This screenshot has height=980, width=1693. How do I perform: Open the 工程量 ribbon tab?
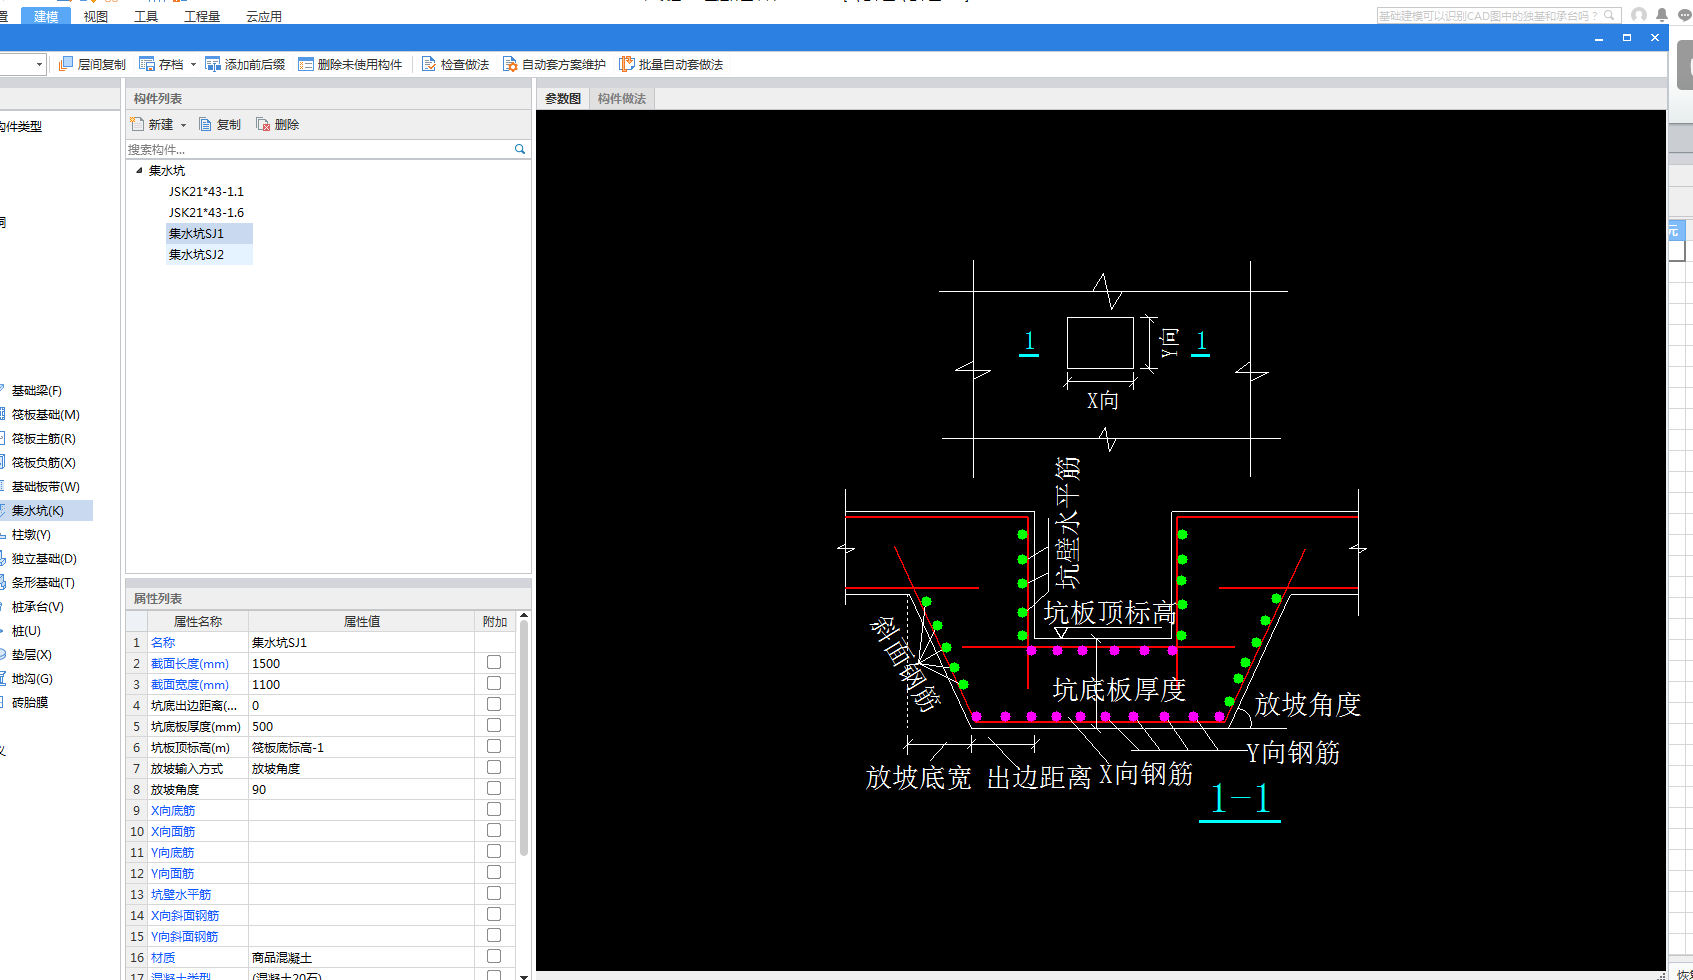(202, 16)
